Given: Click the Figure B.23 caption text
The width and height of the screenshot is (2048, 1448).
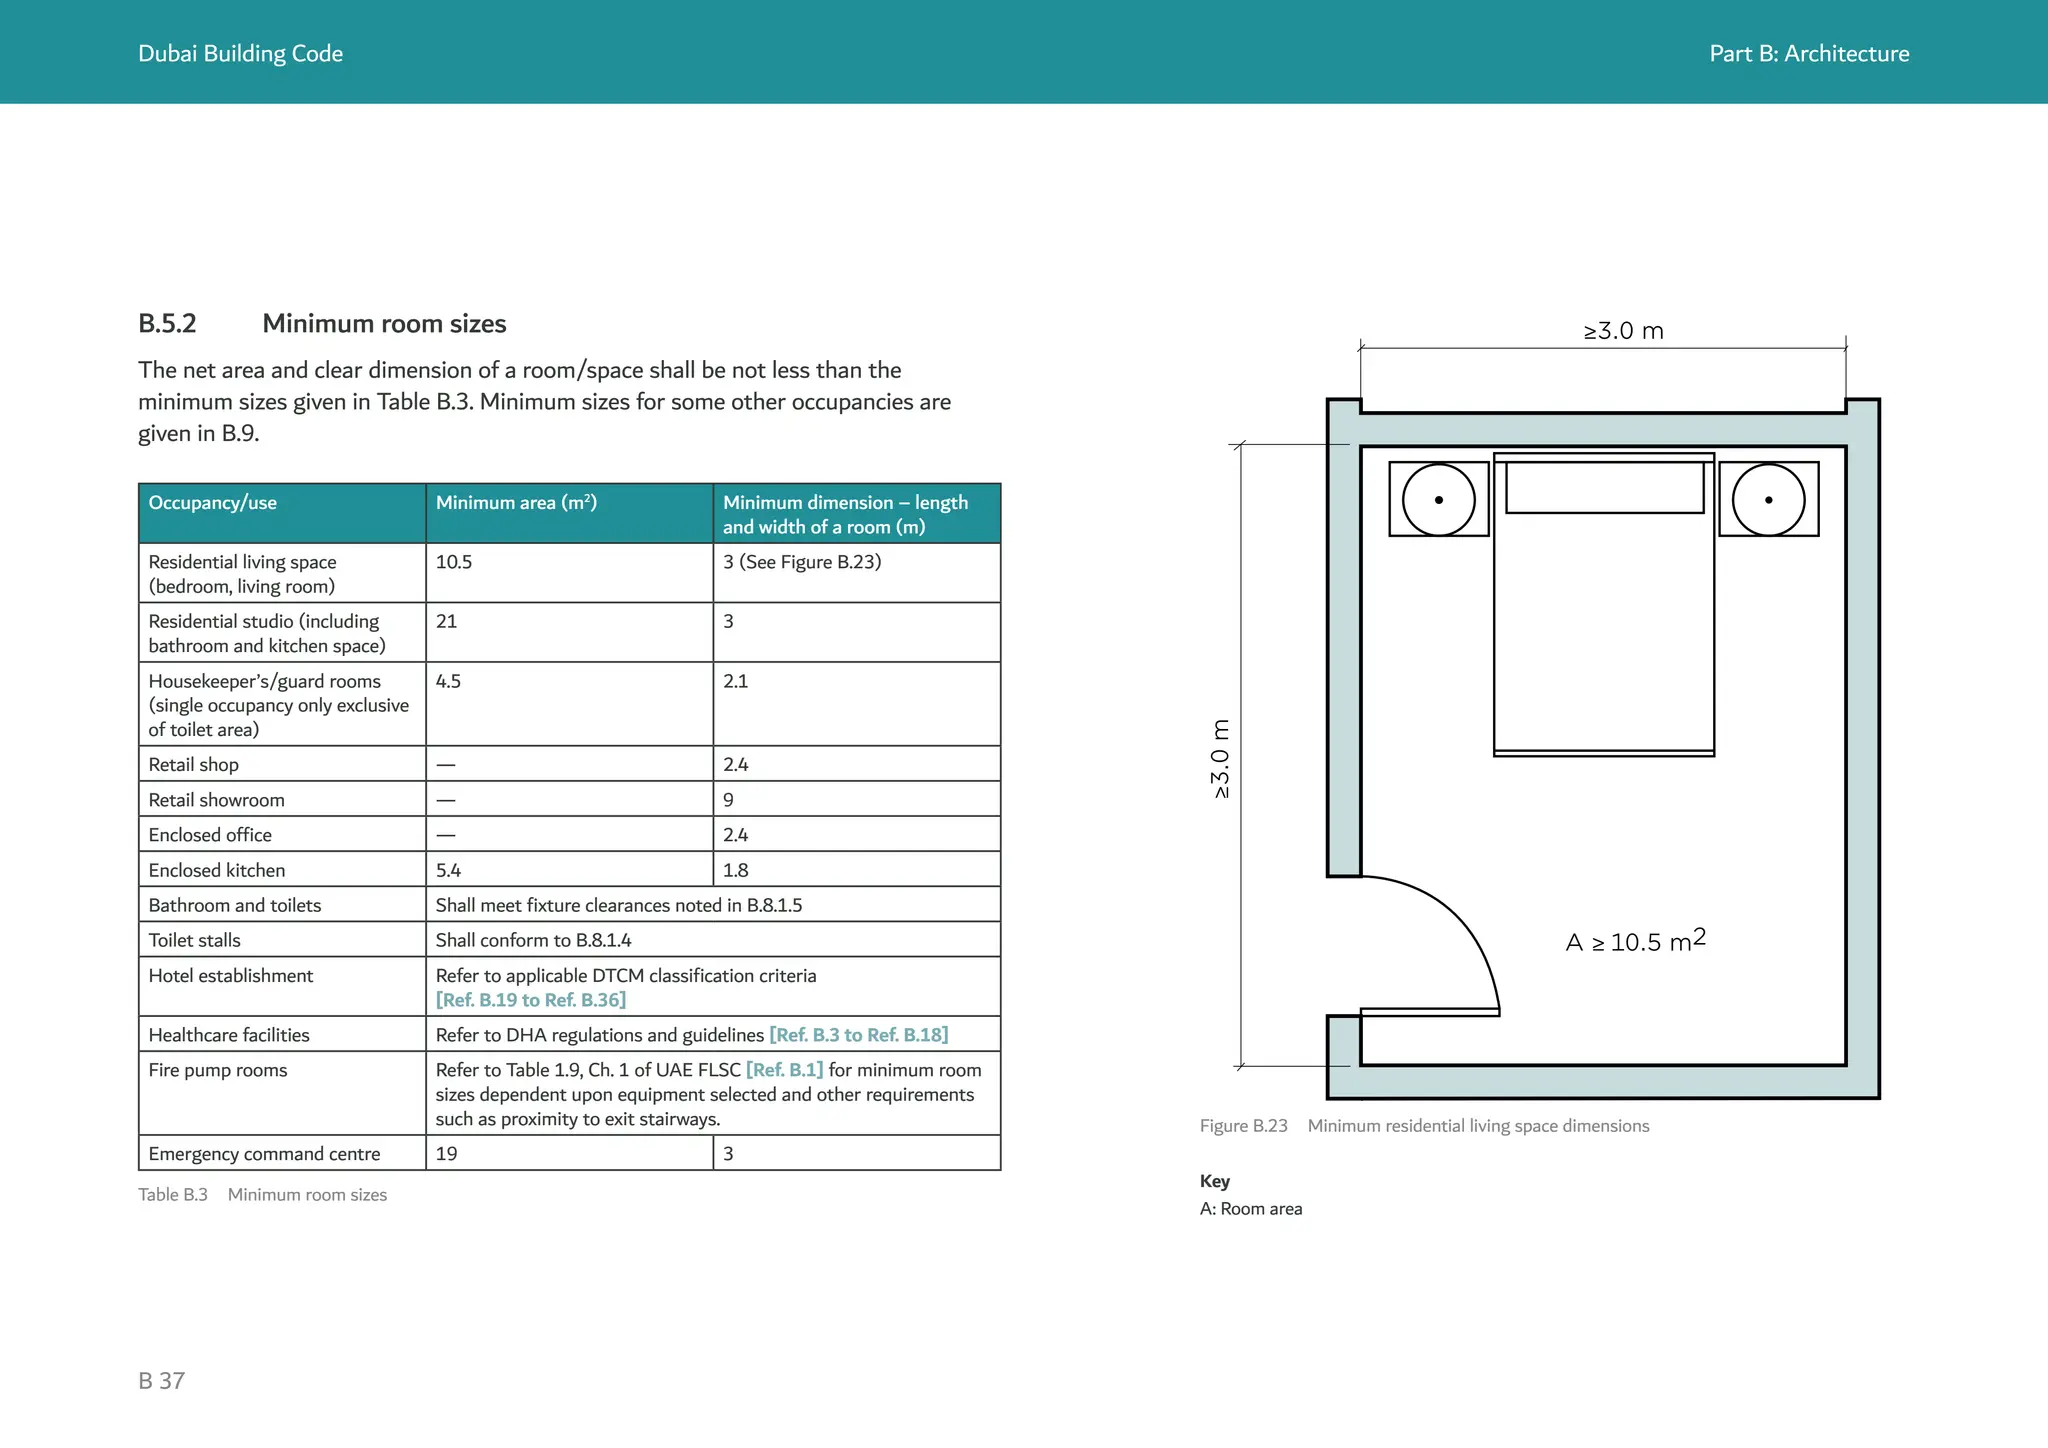Looking at the screenshot, I should [1424, 1126].
